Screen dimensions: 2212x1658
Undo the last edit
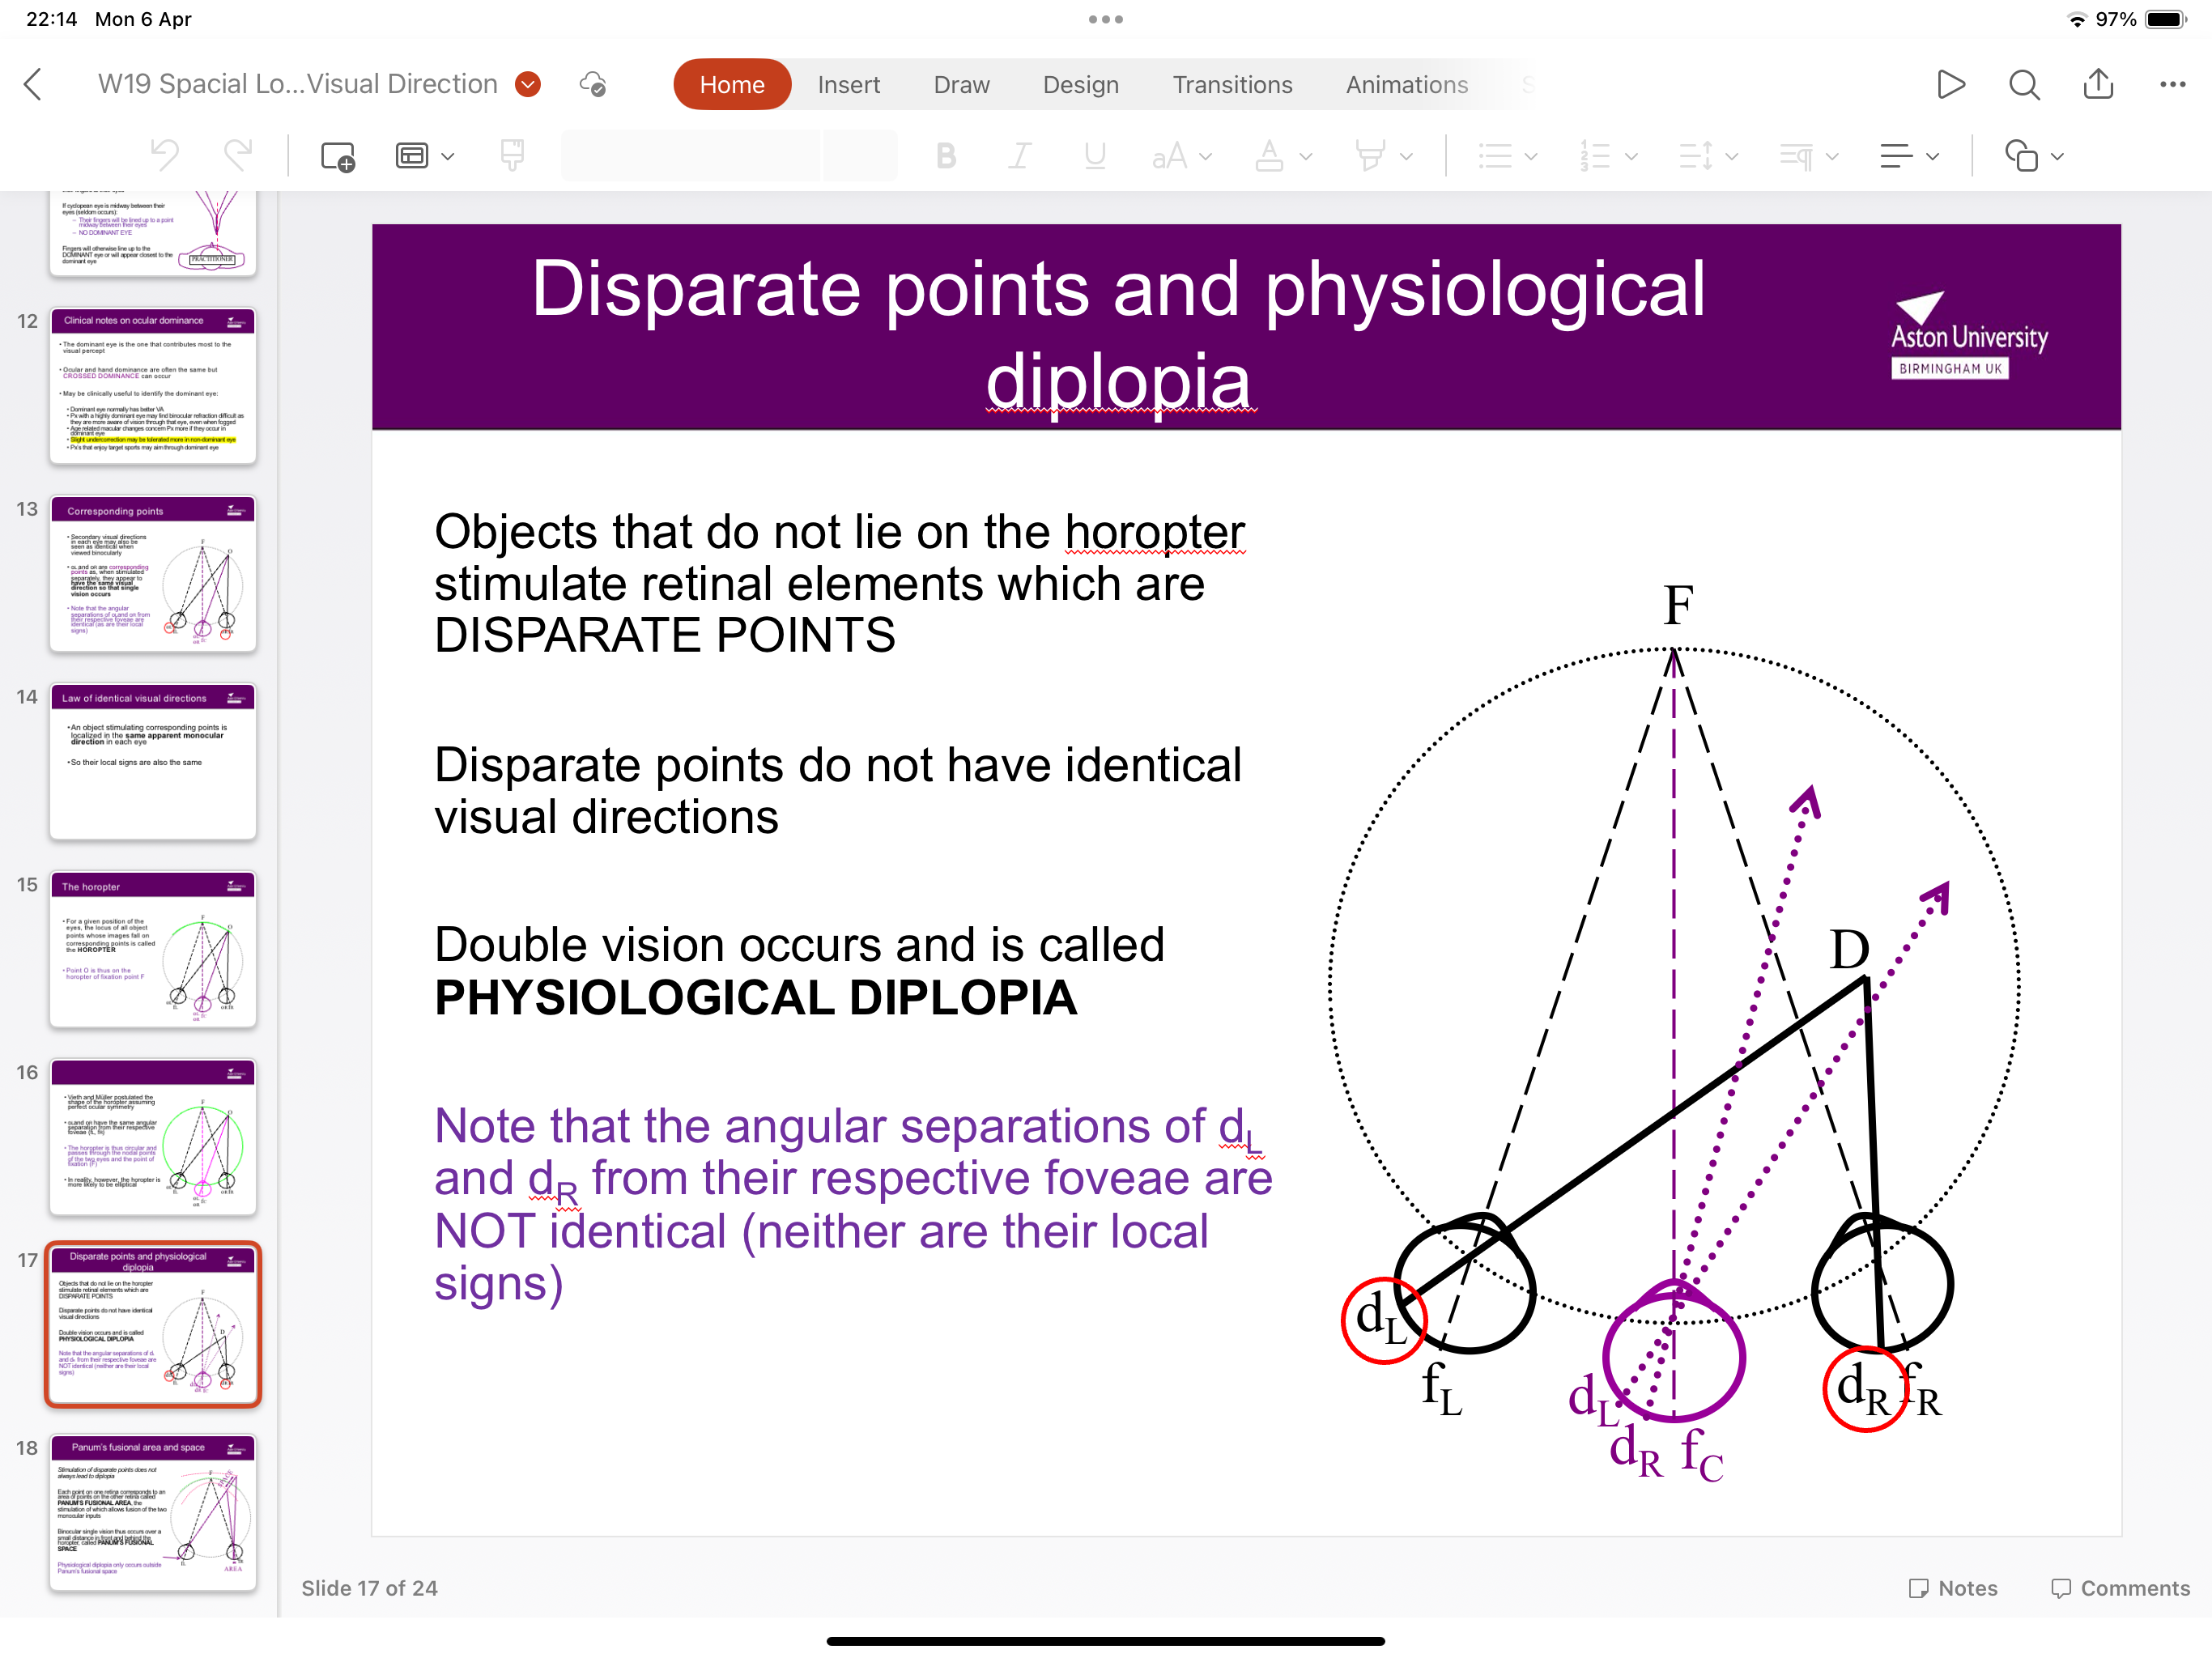pyautogui.click(x=164, y=155)
